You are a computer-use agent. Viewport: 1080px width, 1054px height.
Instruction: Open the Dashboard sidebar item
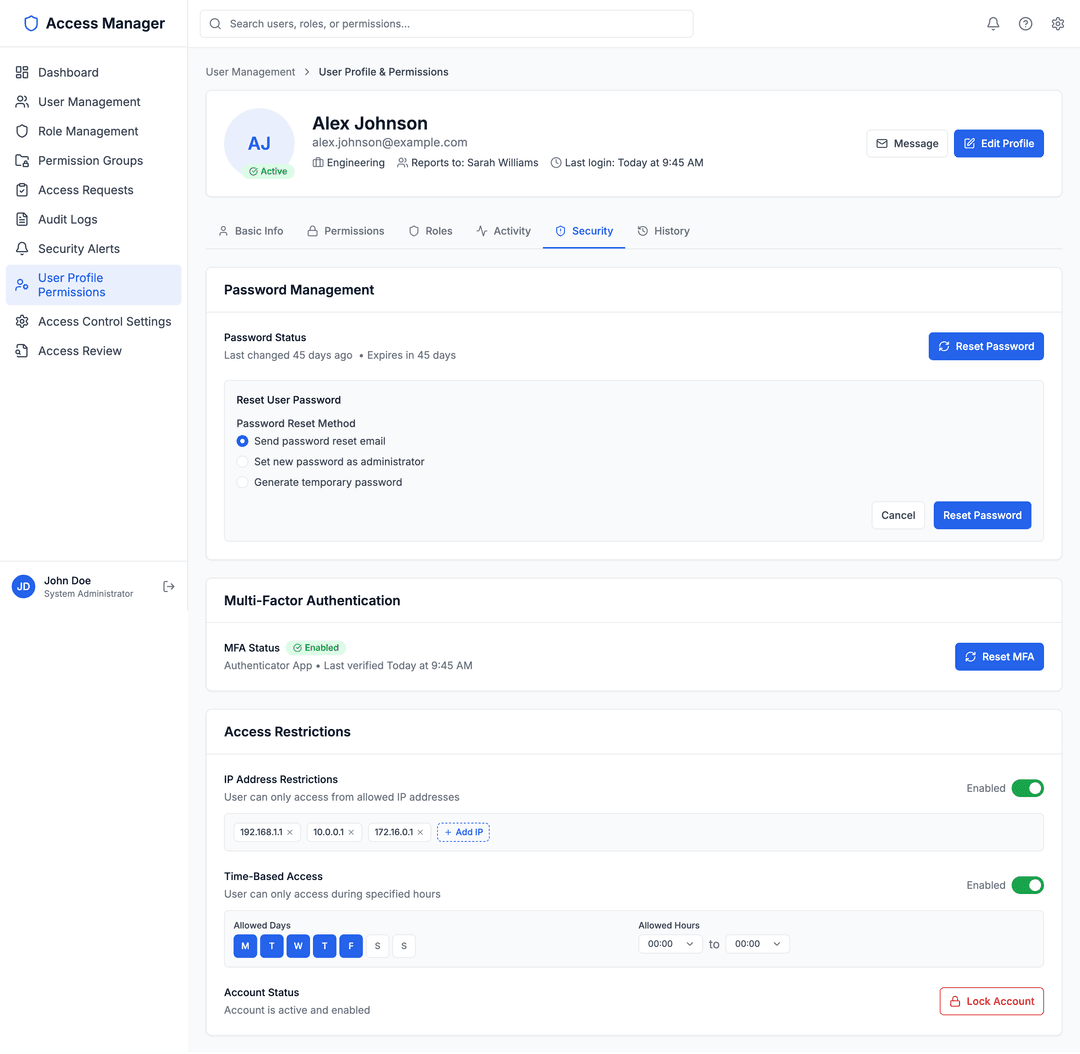point(69,72)
